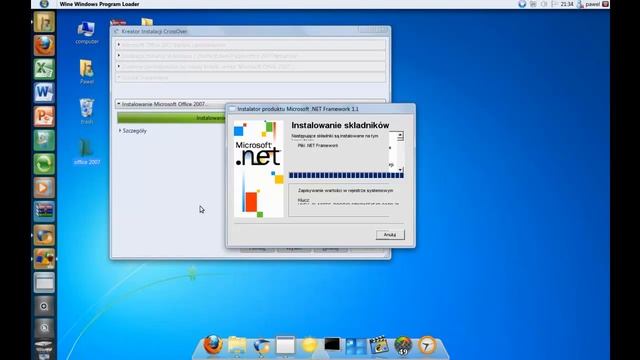This screenshot has width=640, height=360.
Task: Expand the third collapsed CrossOver step row
Action: pyautogui.click(x=251, y=66)
